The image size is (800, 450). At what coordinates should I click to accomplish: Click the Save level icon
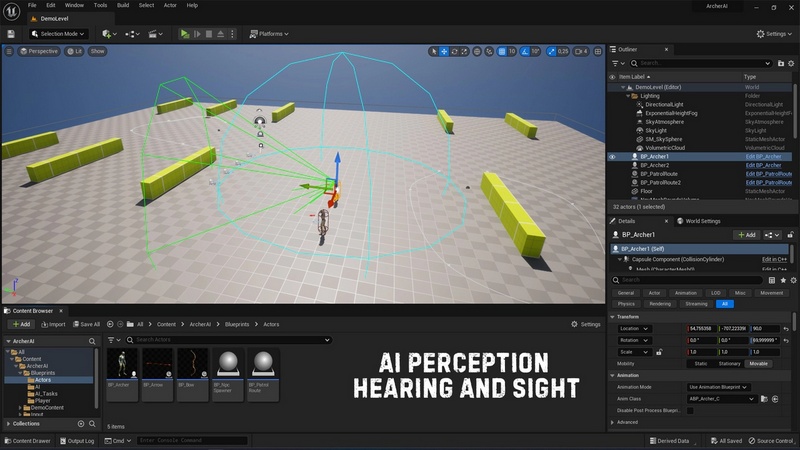11,34
